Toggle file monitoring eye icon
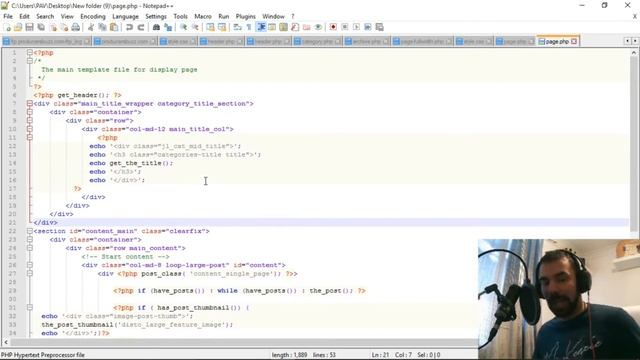The width and height of the screenshot is (640, 360). (318, 27)
